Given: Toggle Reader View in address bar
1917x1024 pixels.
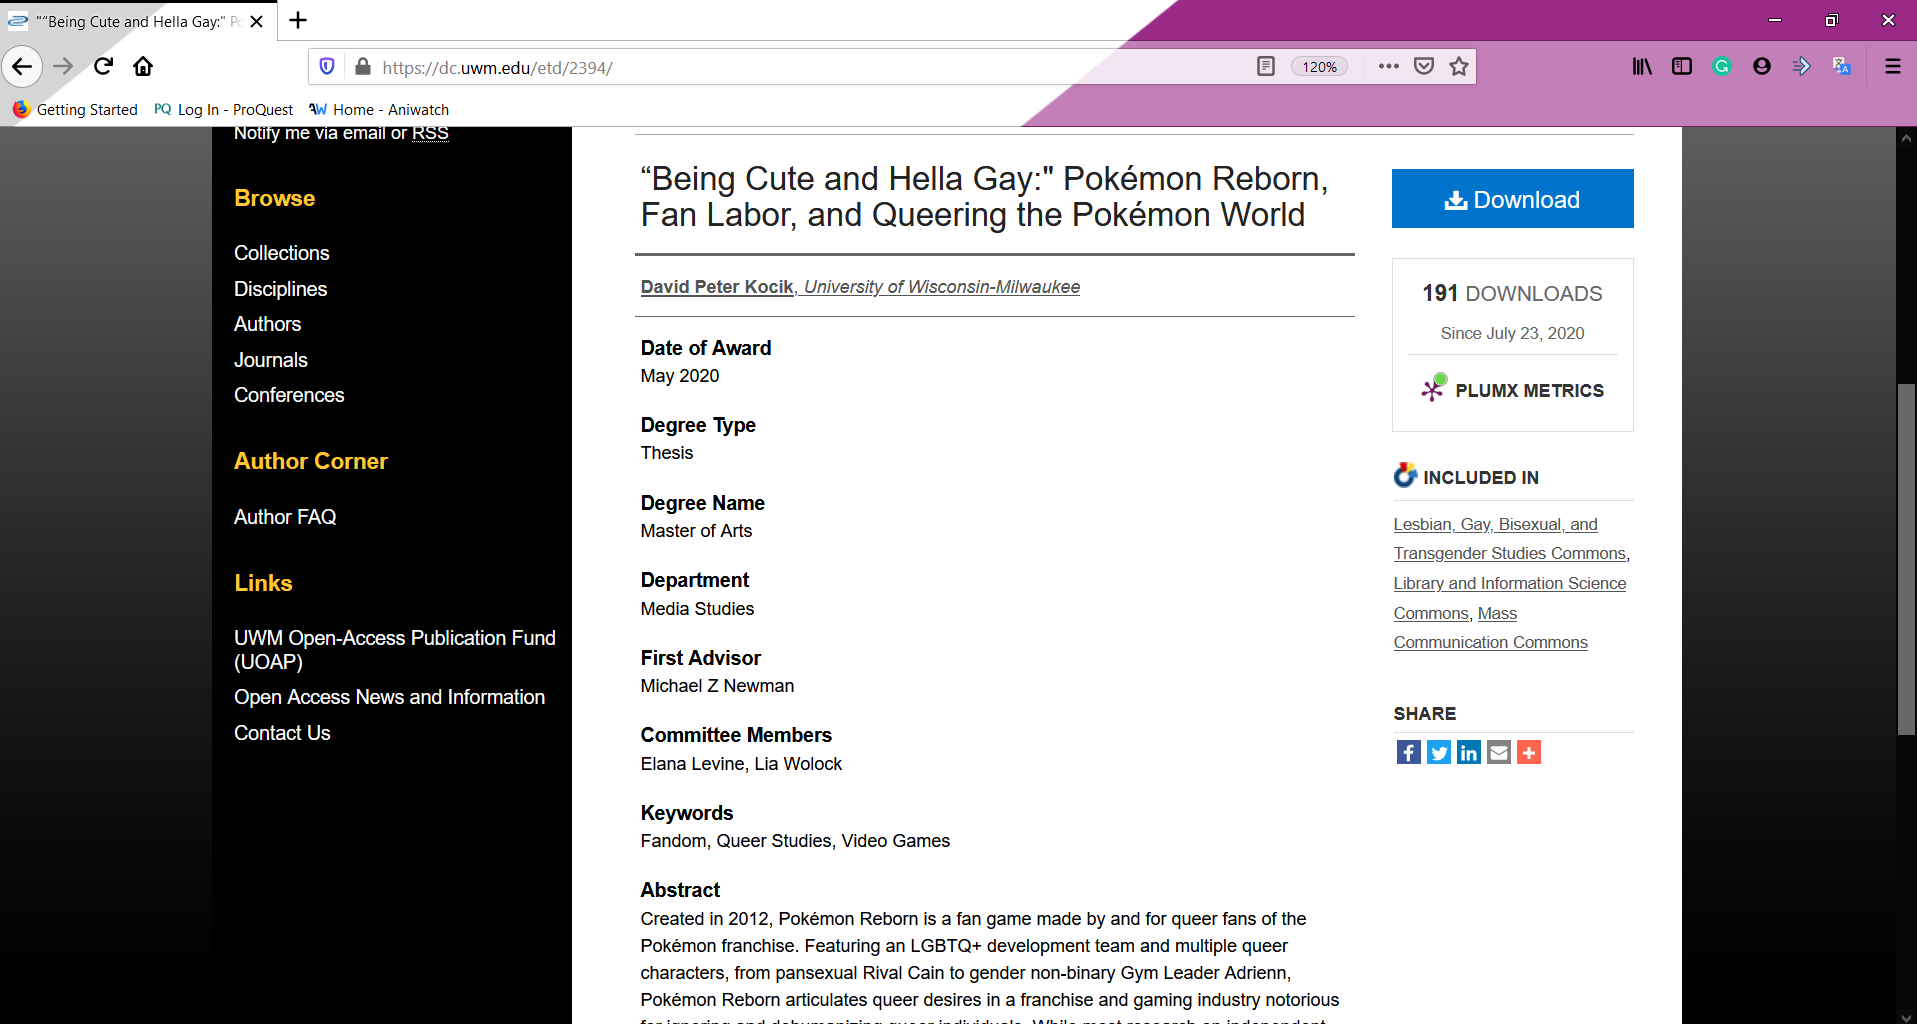Looking at the screenshot, I should coord(1265,67).
